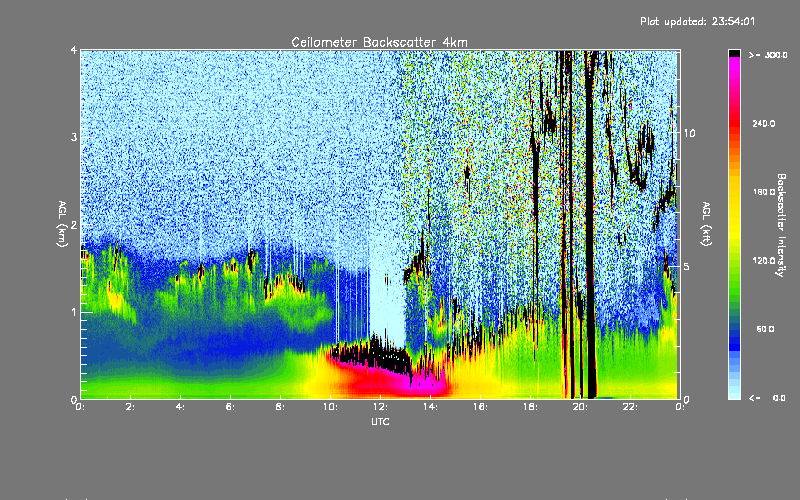Select the "AGL (kft)" axis label
This screenshot has height=500, width=800.
pyautogui.click(x=706, y=224)
